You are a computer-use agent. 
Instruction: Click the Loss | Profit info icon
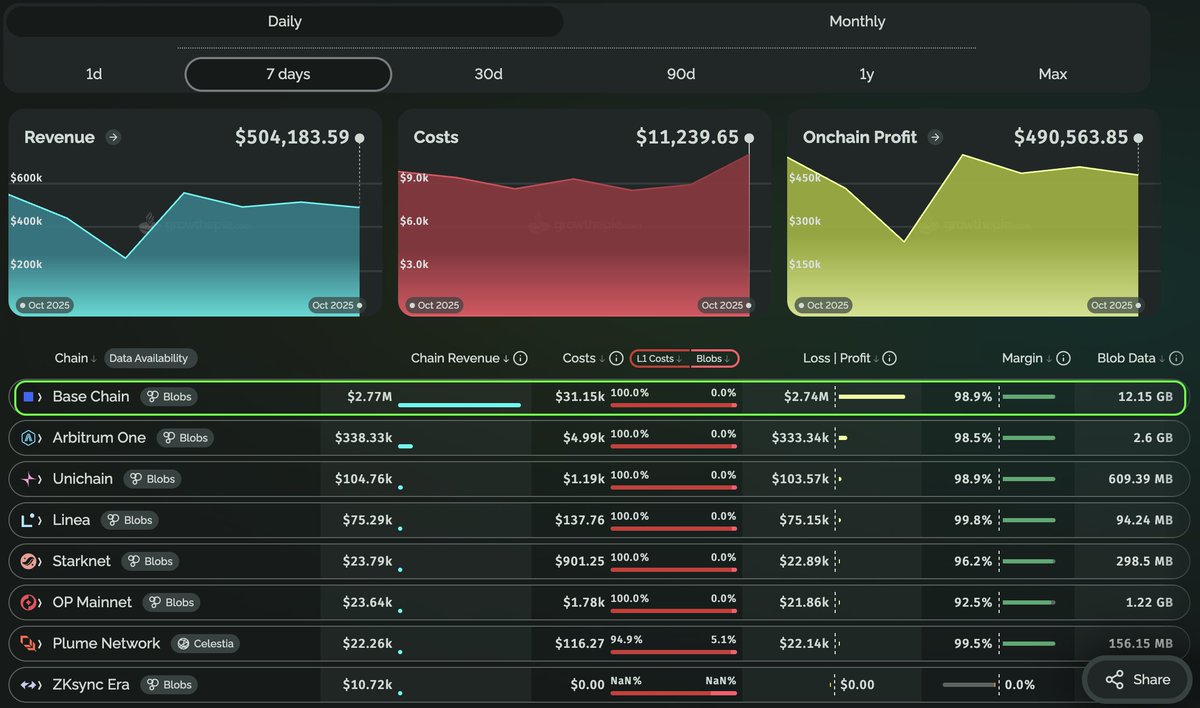889,358
